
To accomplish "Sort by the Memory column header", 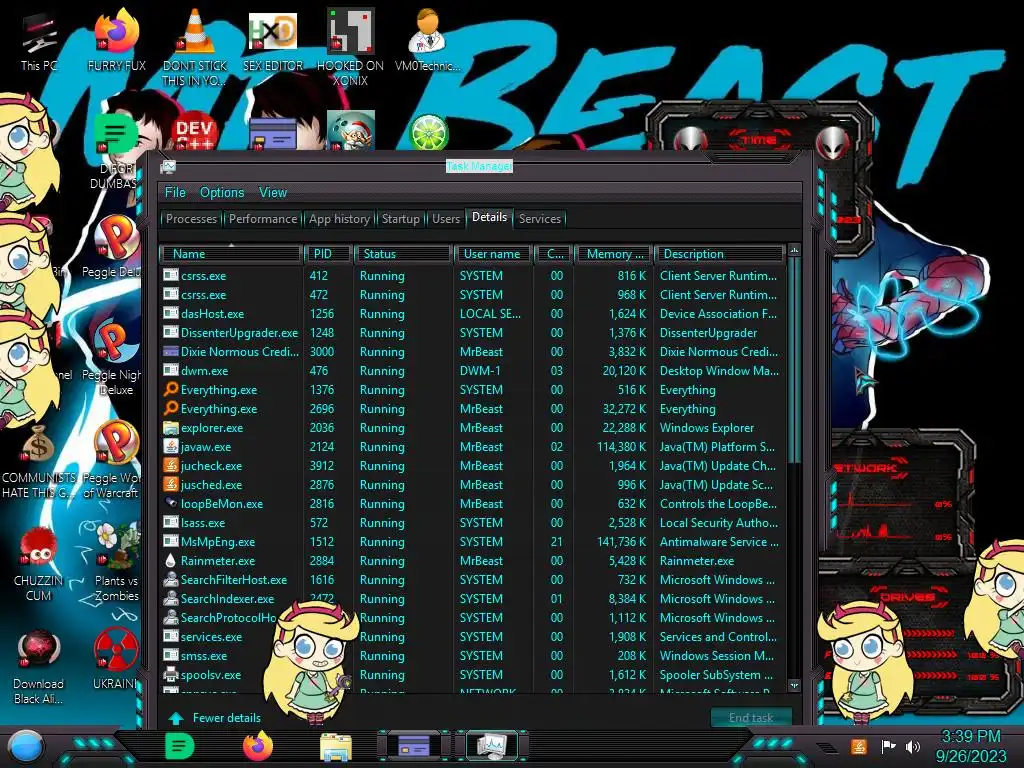I will [x=613, y=253].
